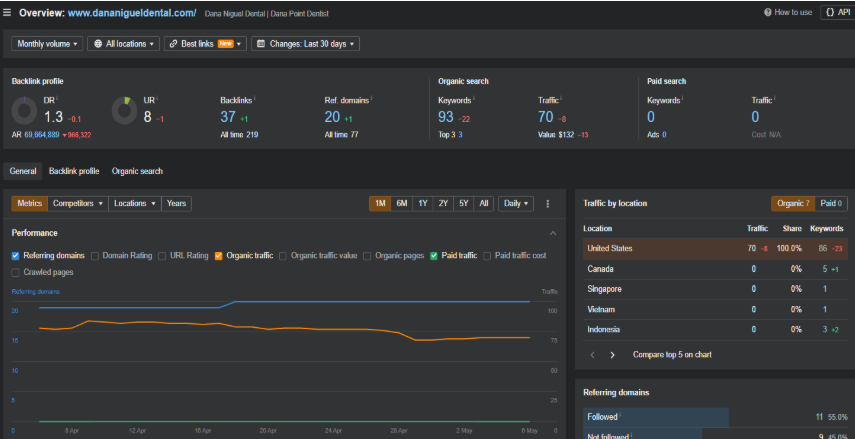Select the Metrics chart tab
Screen dimensions: 855x439
point(29,203)
